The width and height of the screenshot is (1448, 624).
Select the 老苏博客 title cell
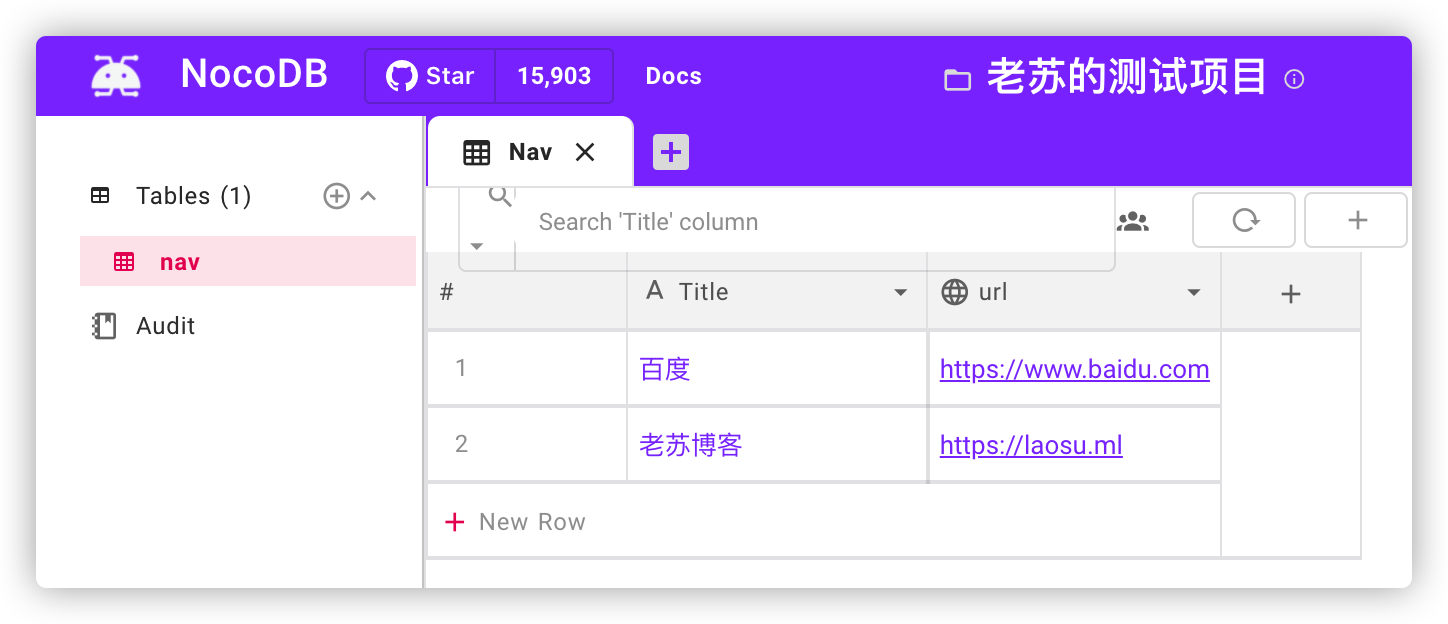[x=777, y=444]
